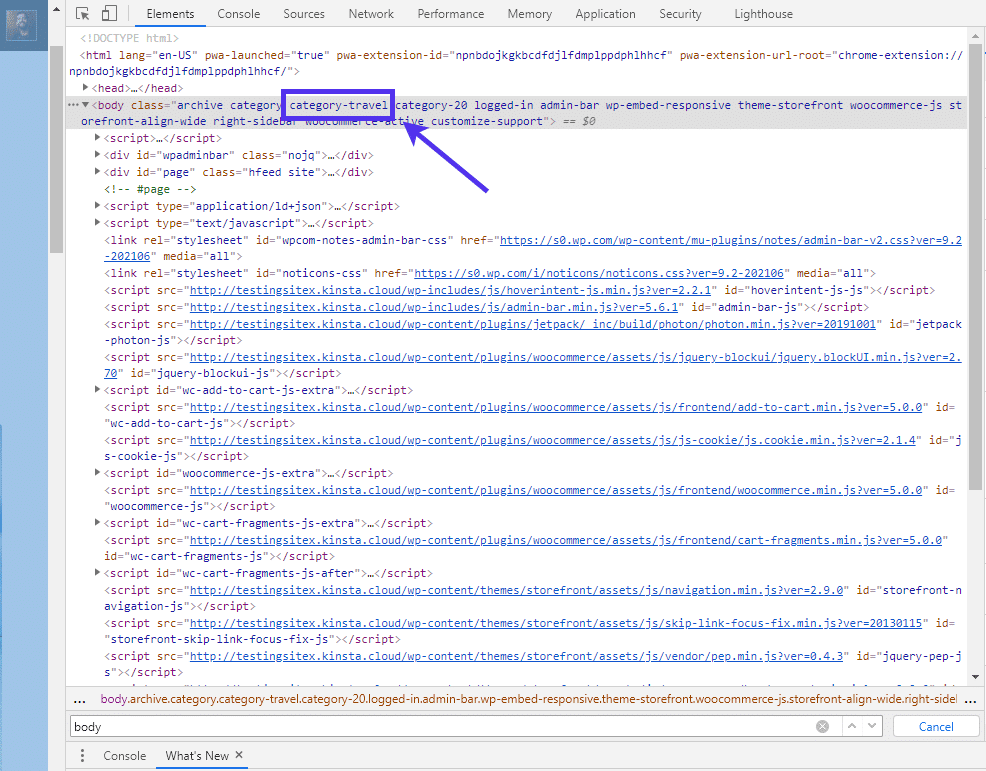Viewport: 986px width, 771px height.
Task: Collapse the body element node
Action: coord(86,105)
